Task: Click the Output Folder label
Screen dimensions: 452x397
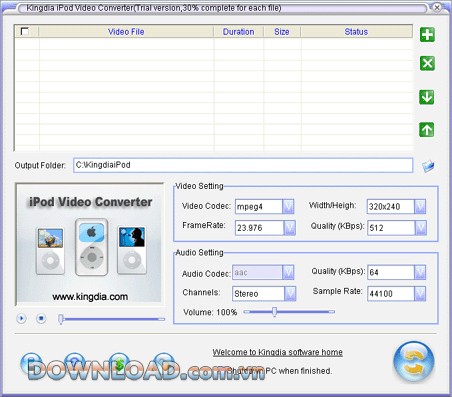Action: [40, 165]
